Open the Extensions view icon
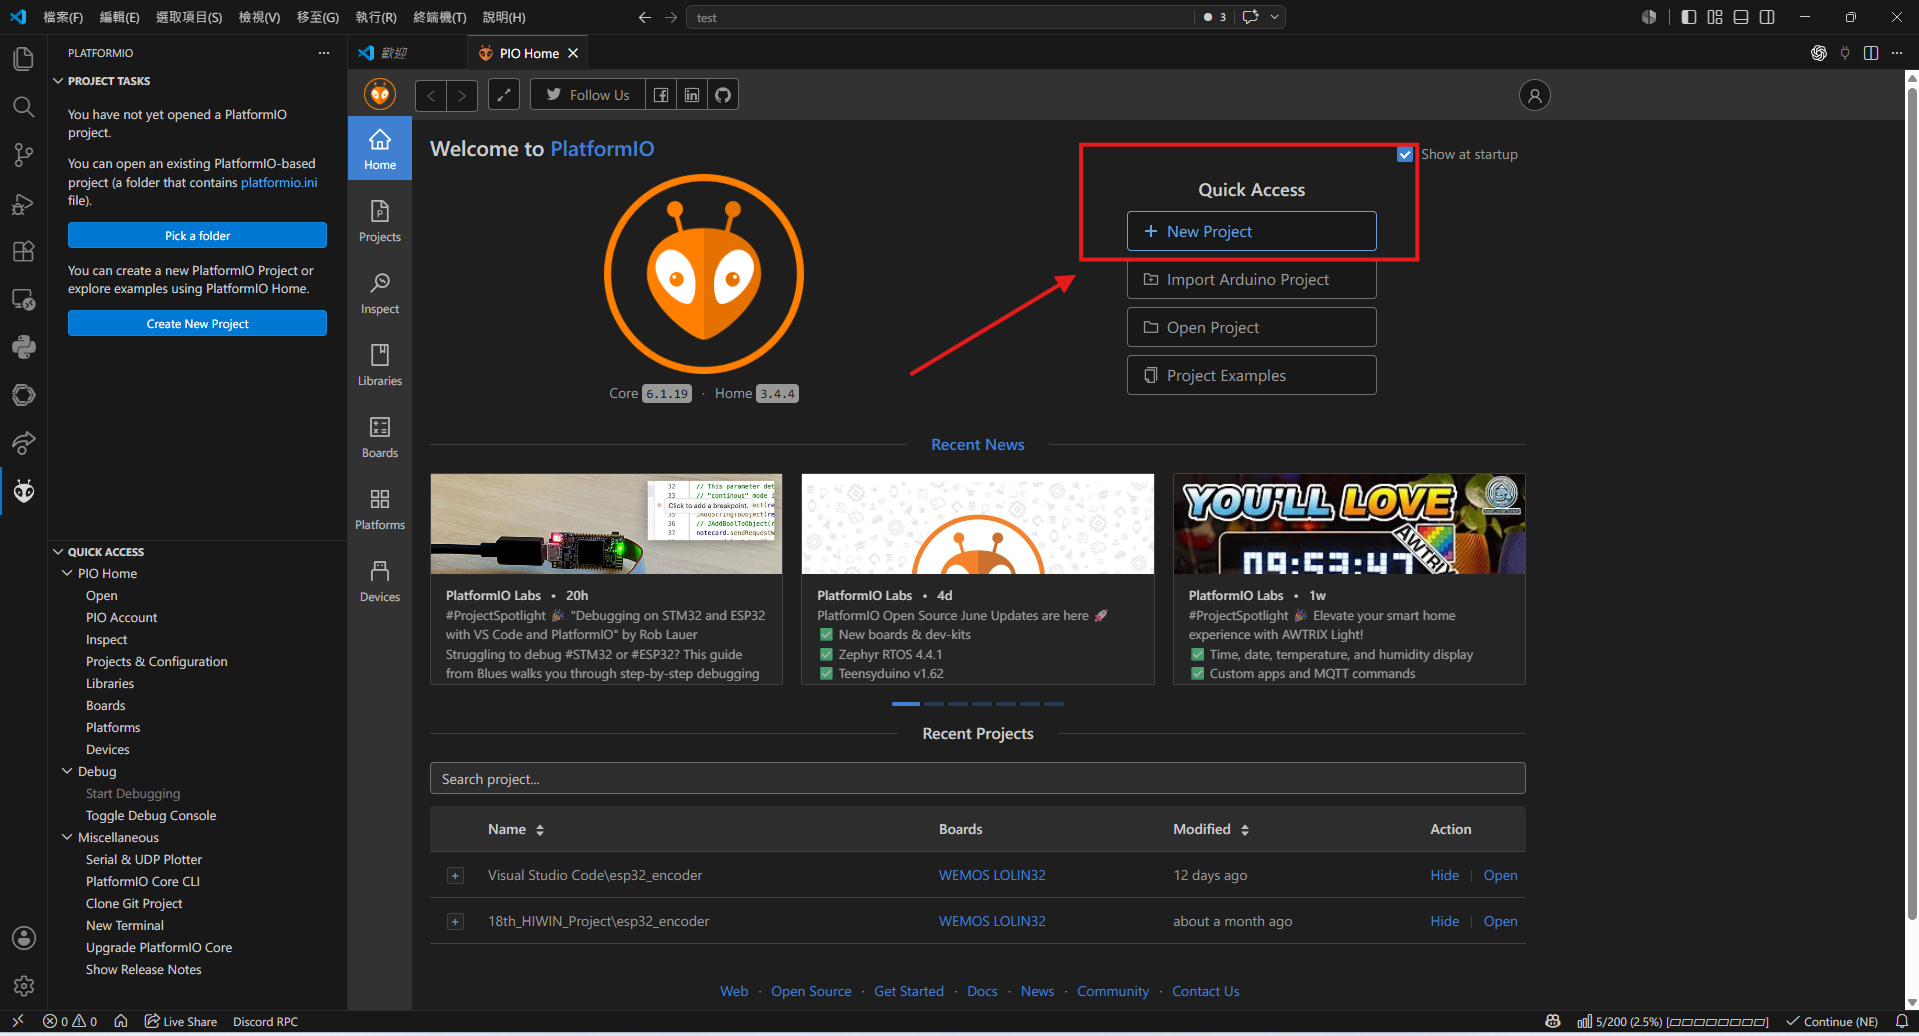The width and height of the screenshot is (1919, 1036). click(x=24, y=251)
